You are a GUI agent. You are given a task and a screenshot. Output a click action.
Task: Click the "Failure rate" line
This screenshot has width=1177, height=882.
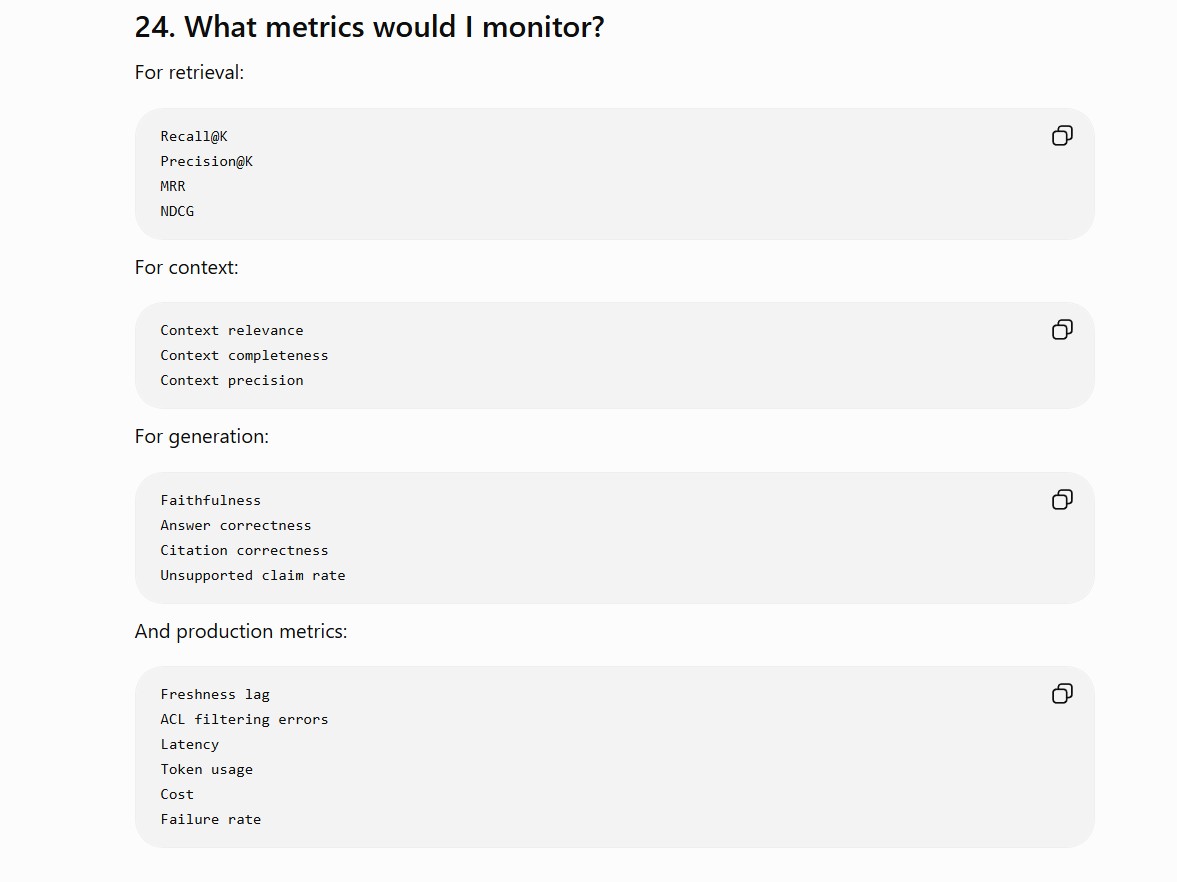[211, 819]
